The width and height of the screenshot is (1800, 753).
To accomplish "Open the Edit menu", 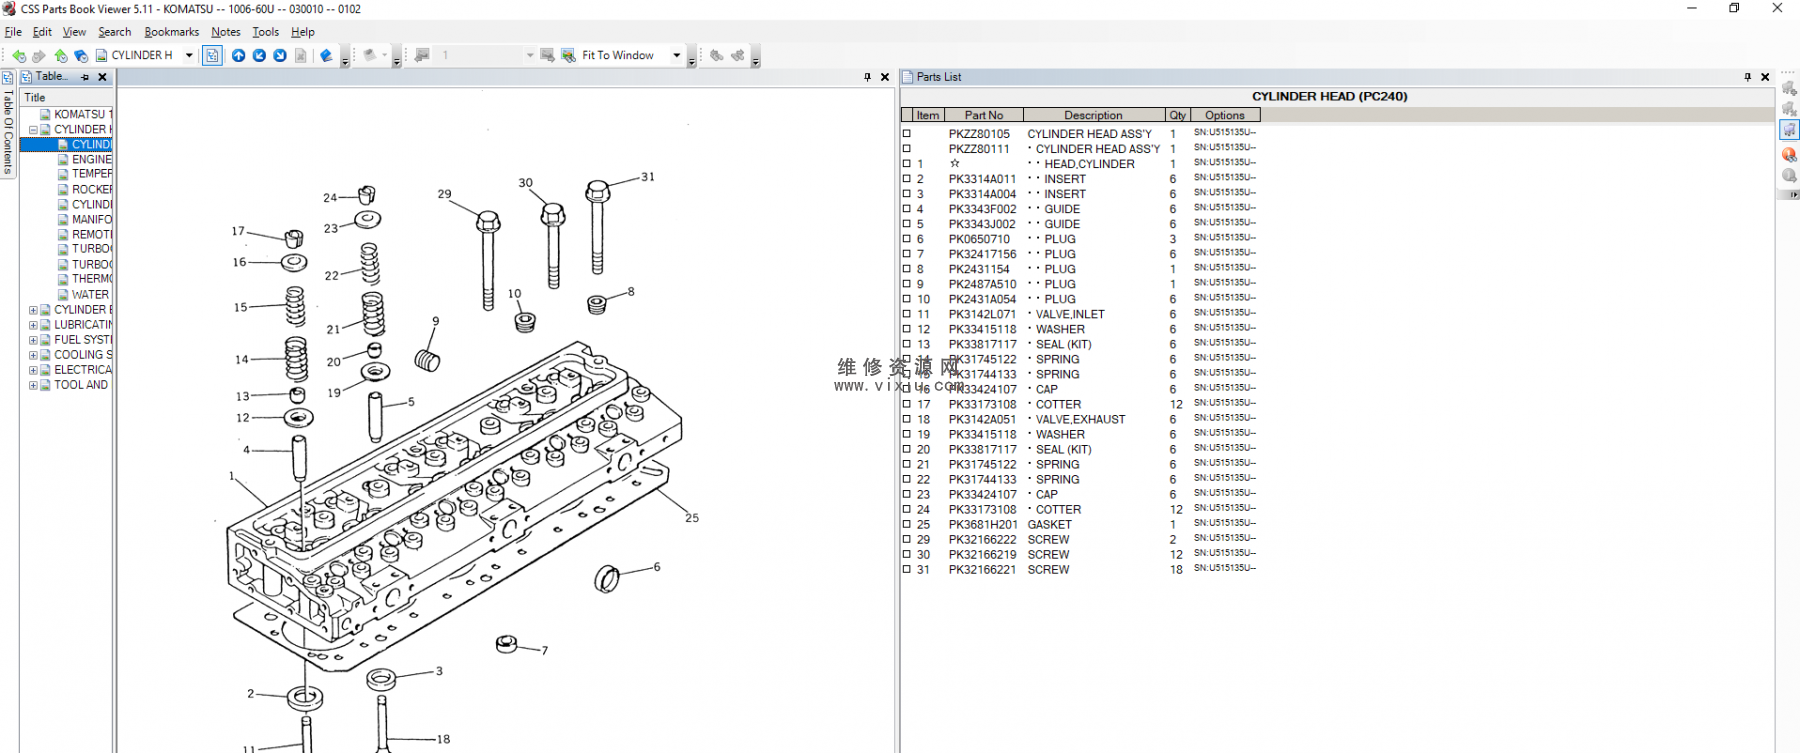I will (42, 32).
